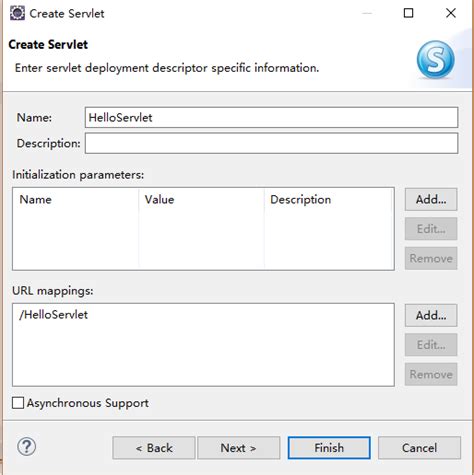The image size is (474, 475).
Task: Click Edit for initialization parameters
Action: pos(431,229)
